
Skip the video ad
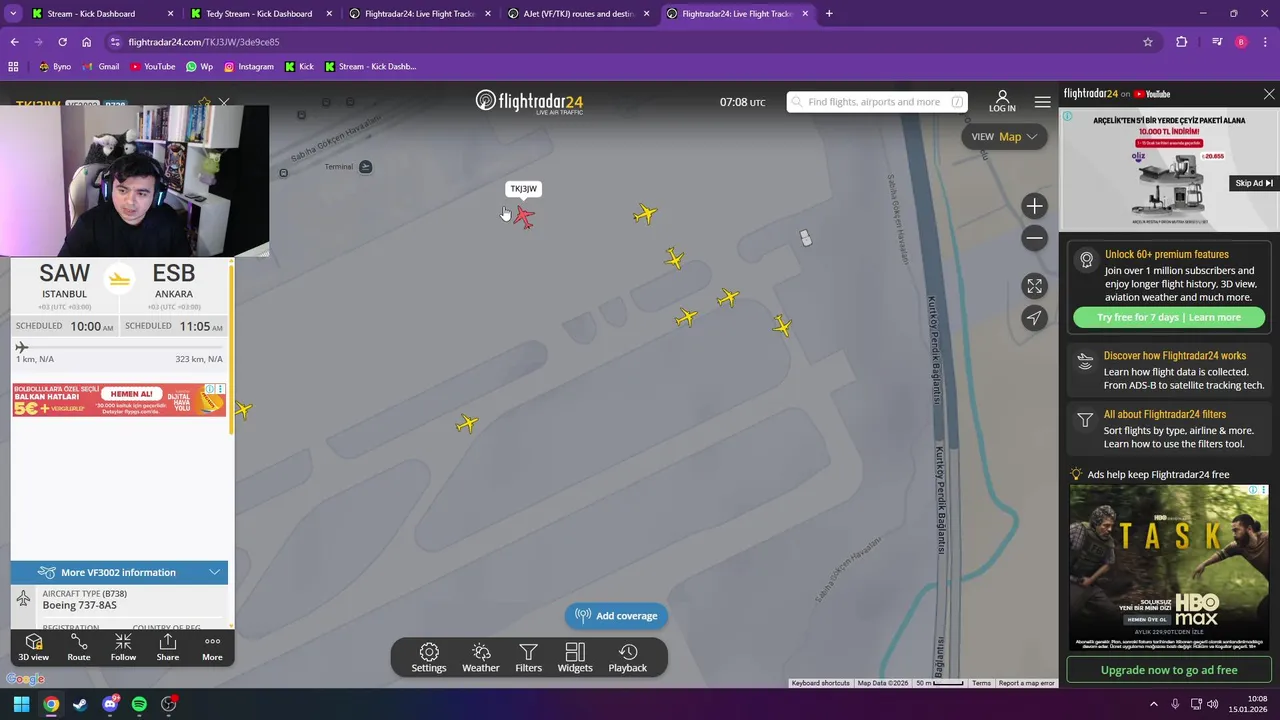1254,183
